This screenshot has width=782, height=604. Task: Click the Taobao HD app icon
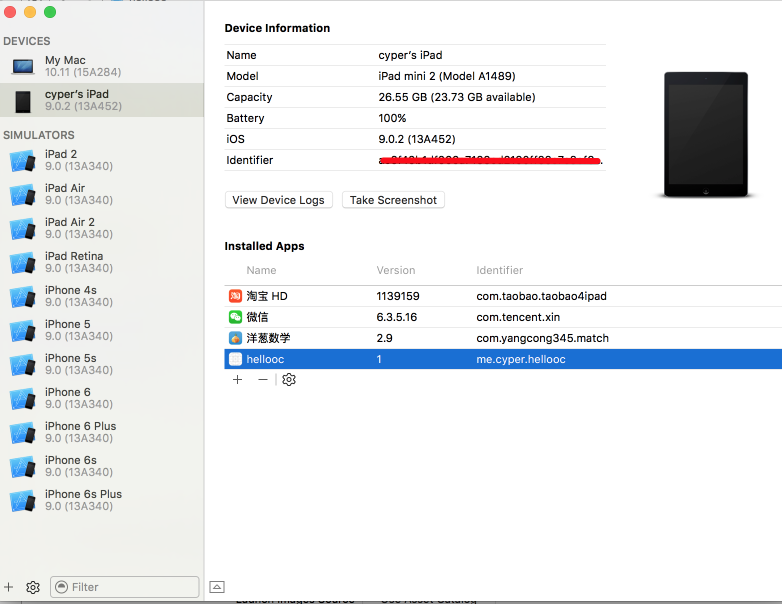coord(235,296)
